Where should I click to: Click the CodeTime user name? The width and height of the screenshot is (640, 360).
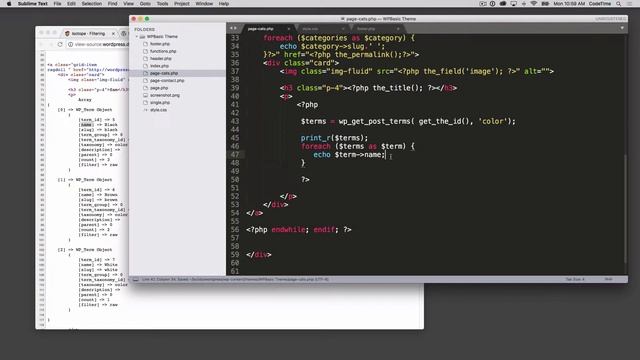600,4
